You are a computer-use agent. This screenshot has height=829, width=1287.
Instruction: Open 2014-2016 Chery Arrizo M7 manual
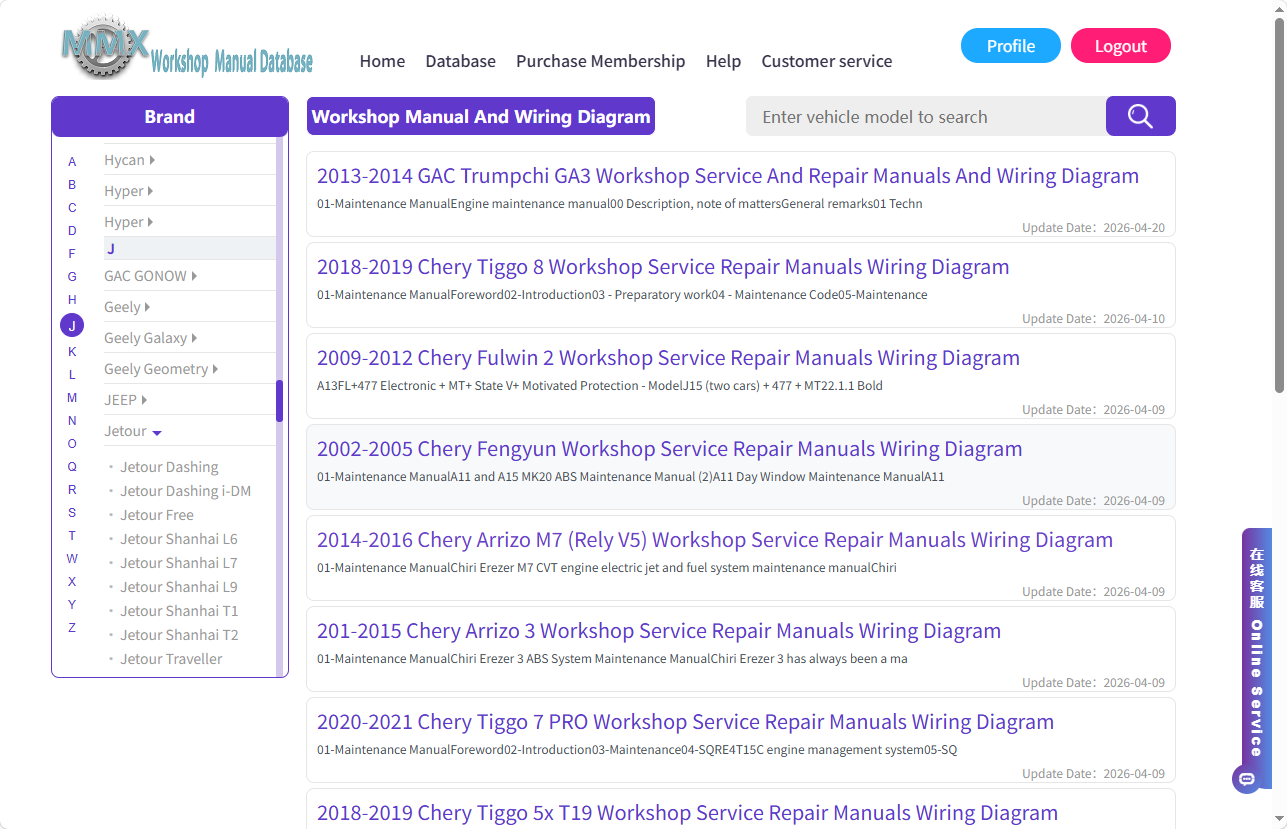[715, 540]
